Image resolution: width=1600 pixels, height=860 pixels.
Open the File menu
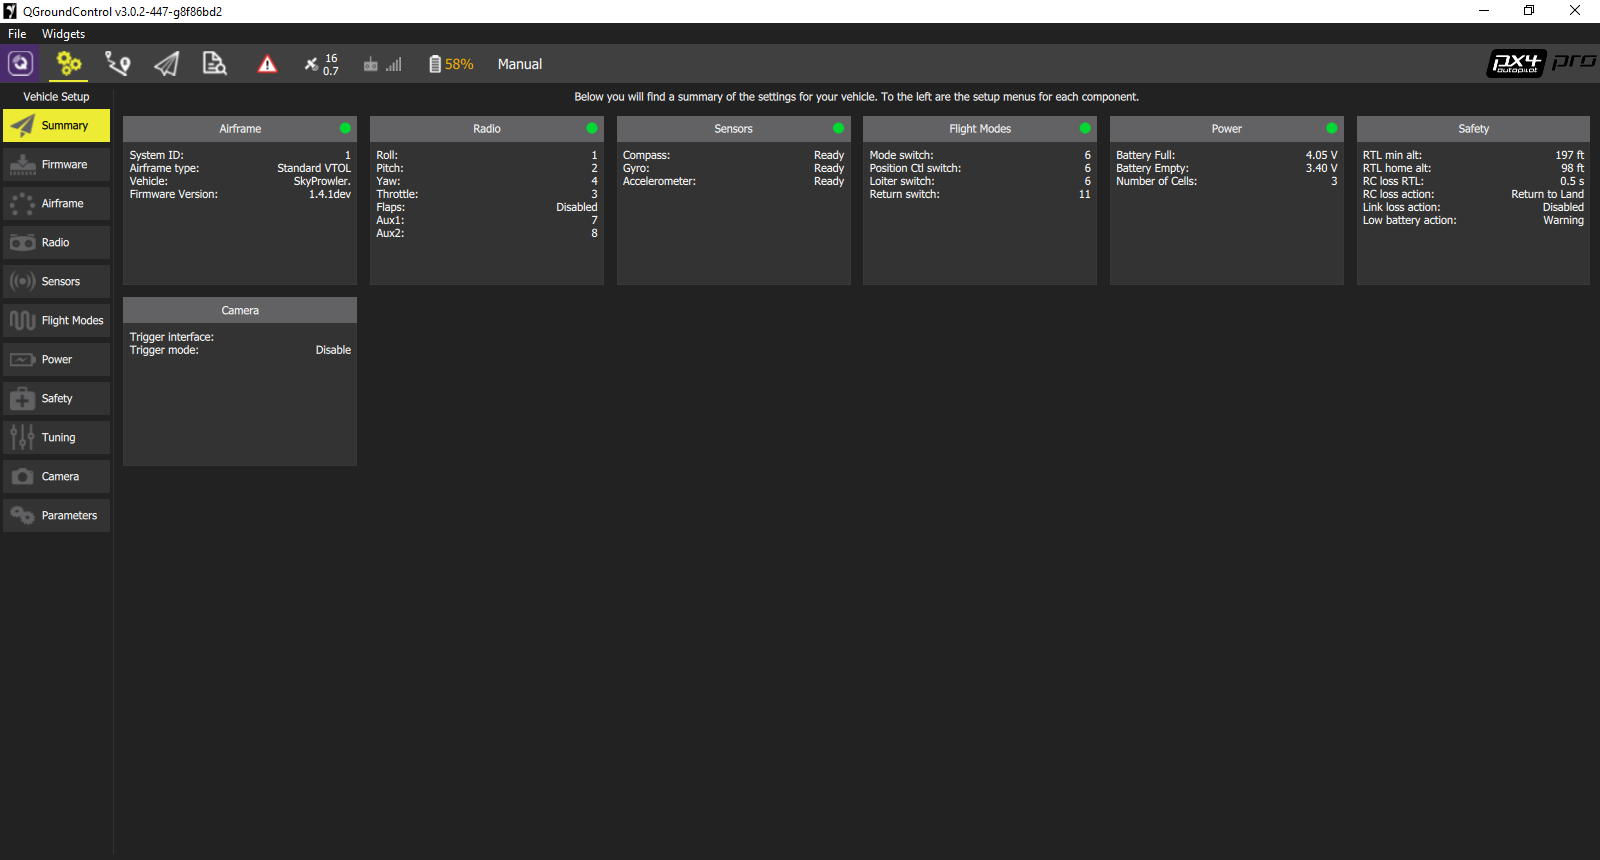(x=17, y=34)
